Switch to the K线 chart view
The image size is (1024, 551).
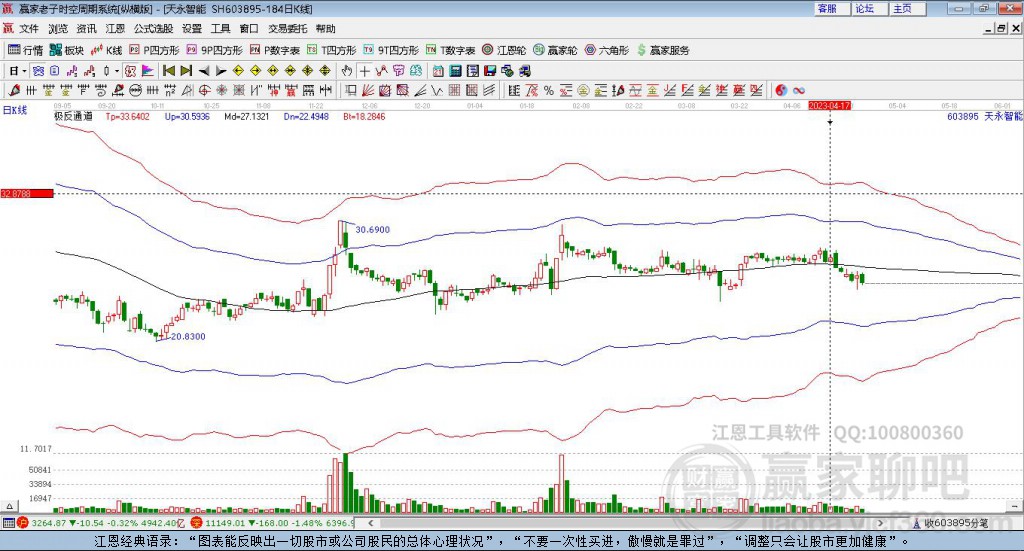106,50
